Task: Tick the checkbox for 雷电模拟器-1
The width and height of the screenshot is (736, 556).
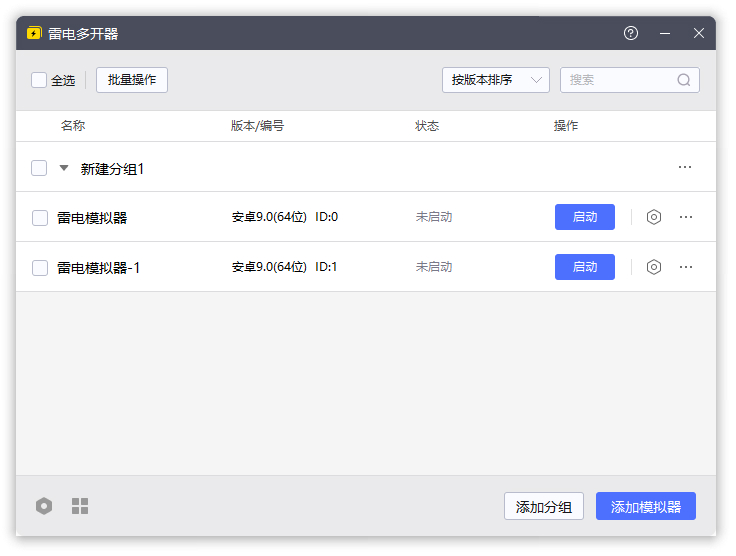Action: (40, 268)
